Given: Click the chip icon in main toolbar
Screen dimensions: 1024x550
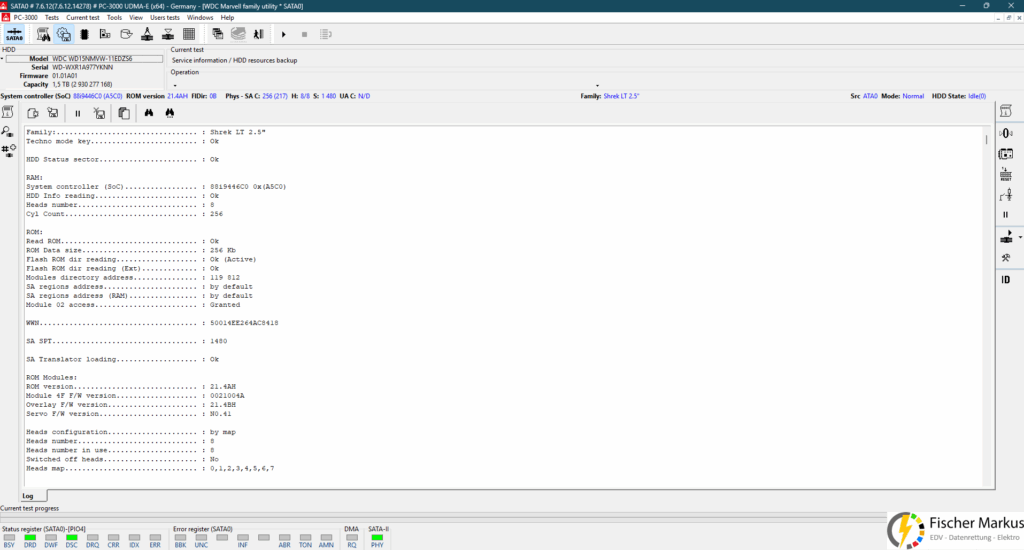Looking at the screenshot, I should click(84, 35).
